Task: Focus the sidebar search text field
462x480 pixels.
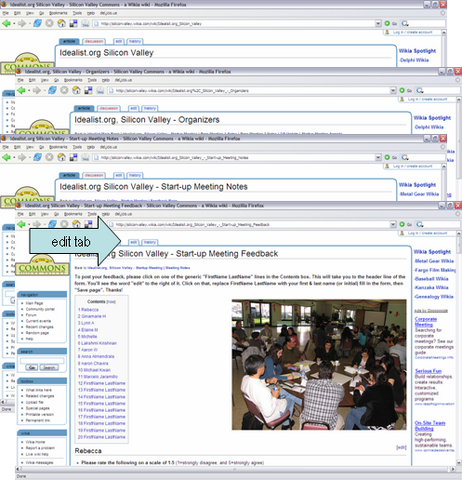Action: 42,360
